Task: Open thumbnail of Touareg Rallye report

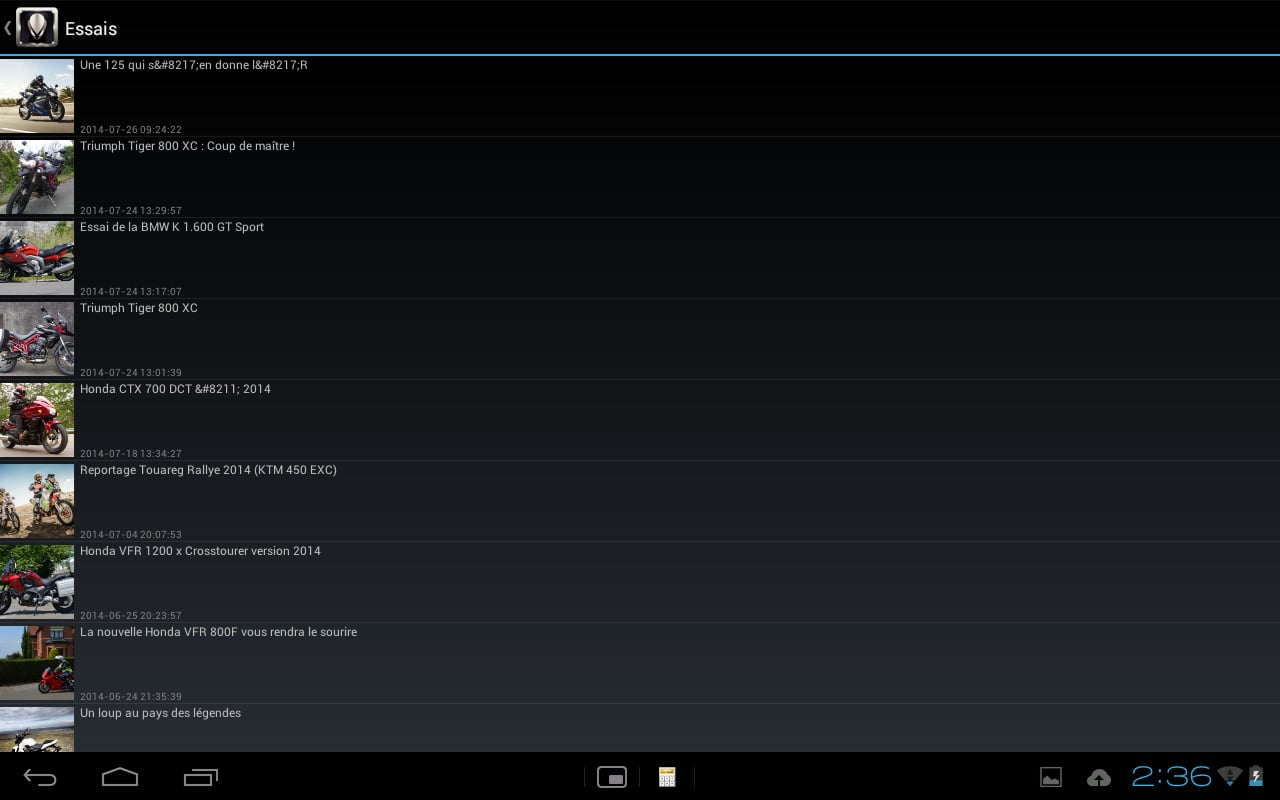Action: coord(37,501)
